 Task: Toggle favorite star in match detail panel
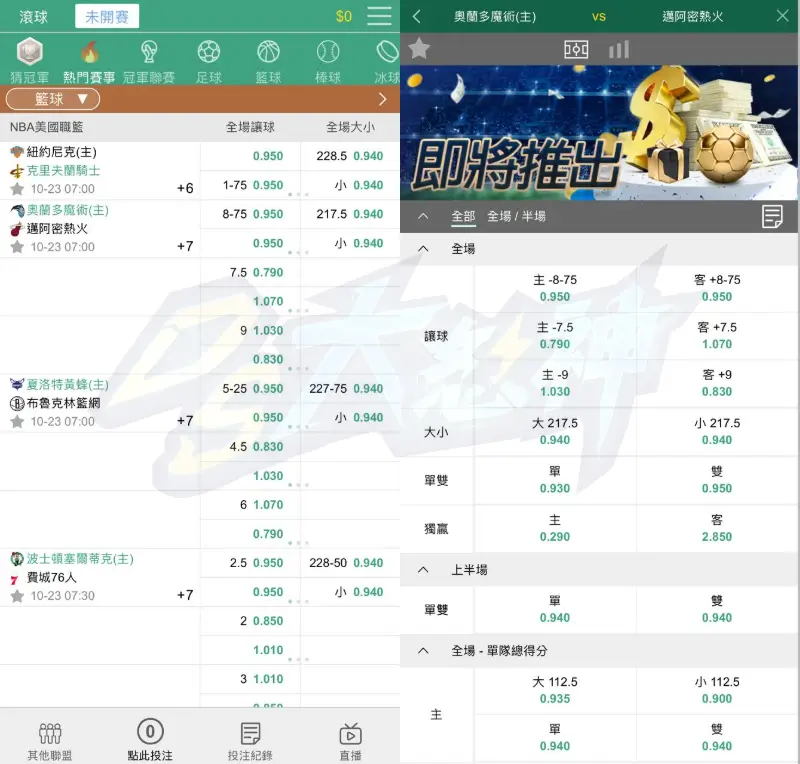pyautogui.click(x=419, y=49)
